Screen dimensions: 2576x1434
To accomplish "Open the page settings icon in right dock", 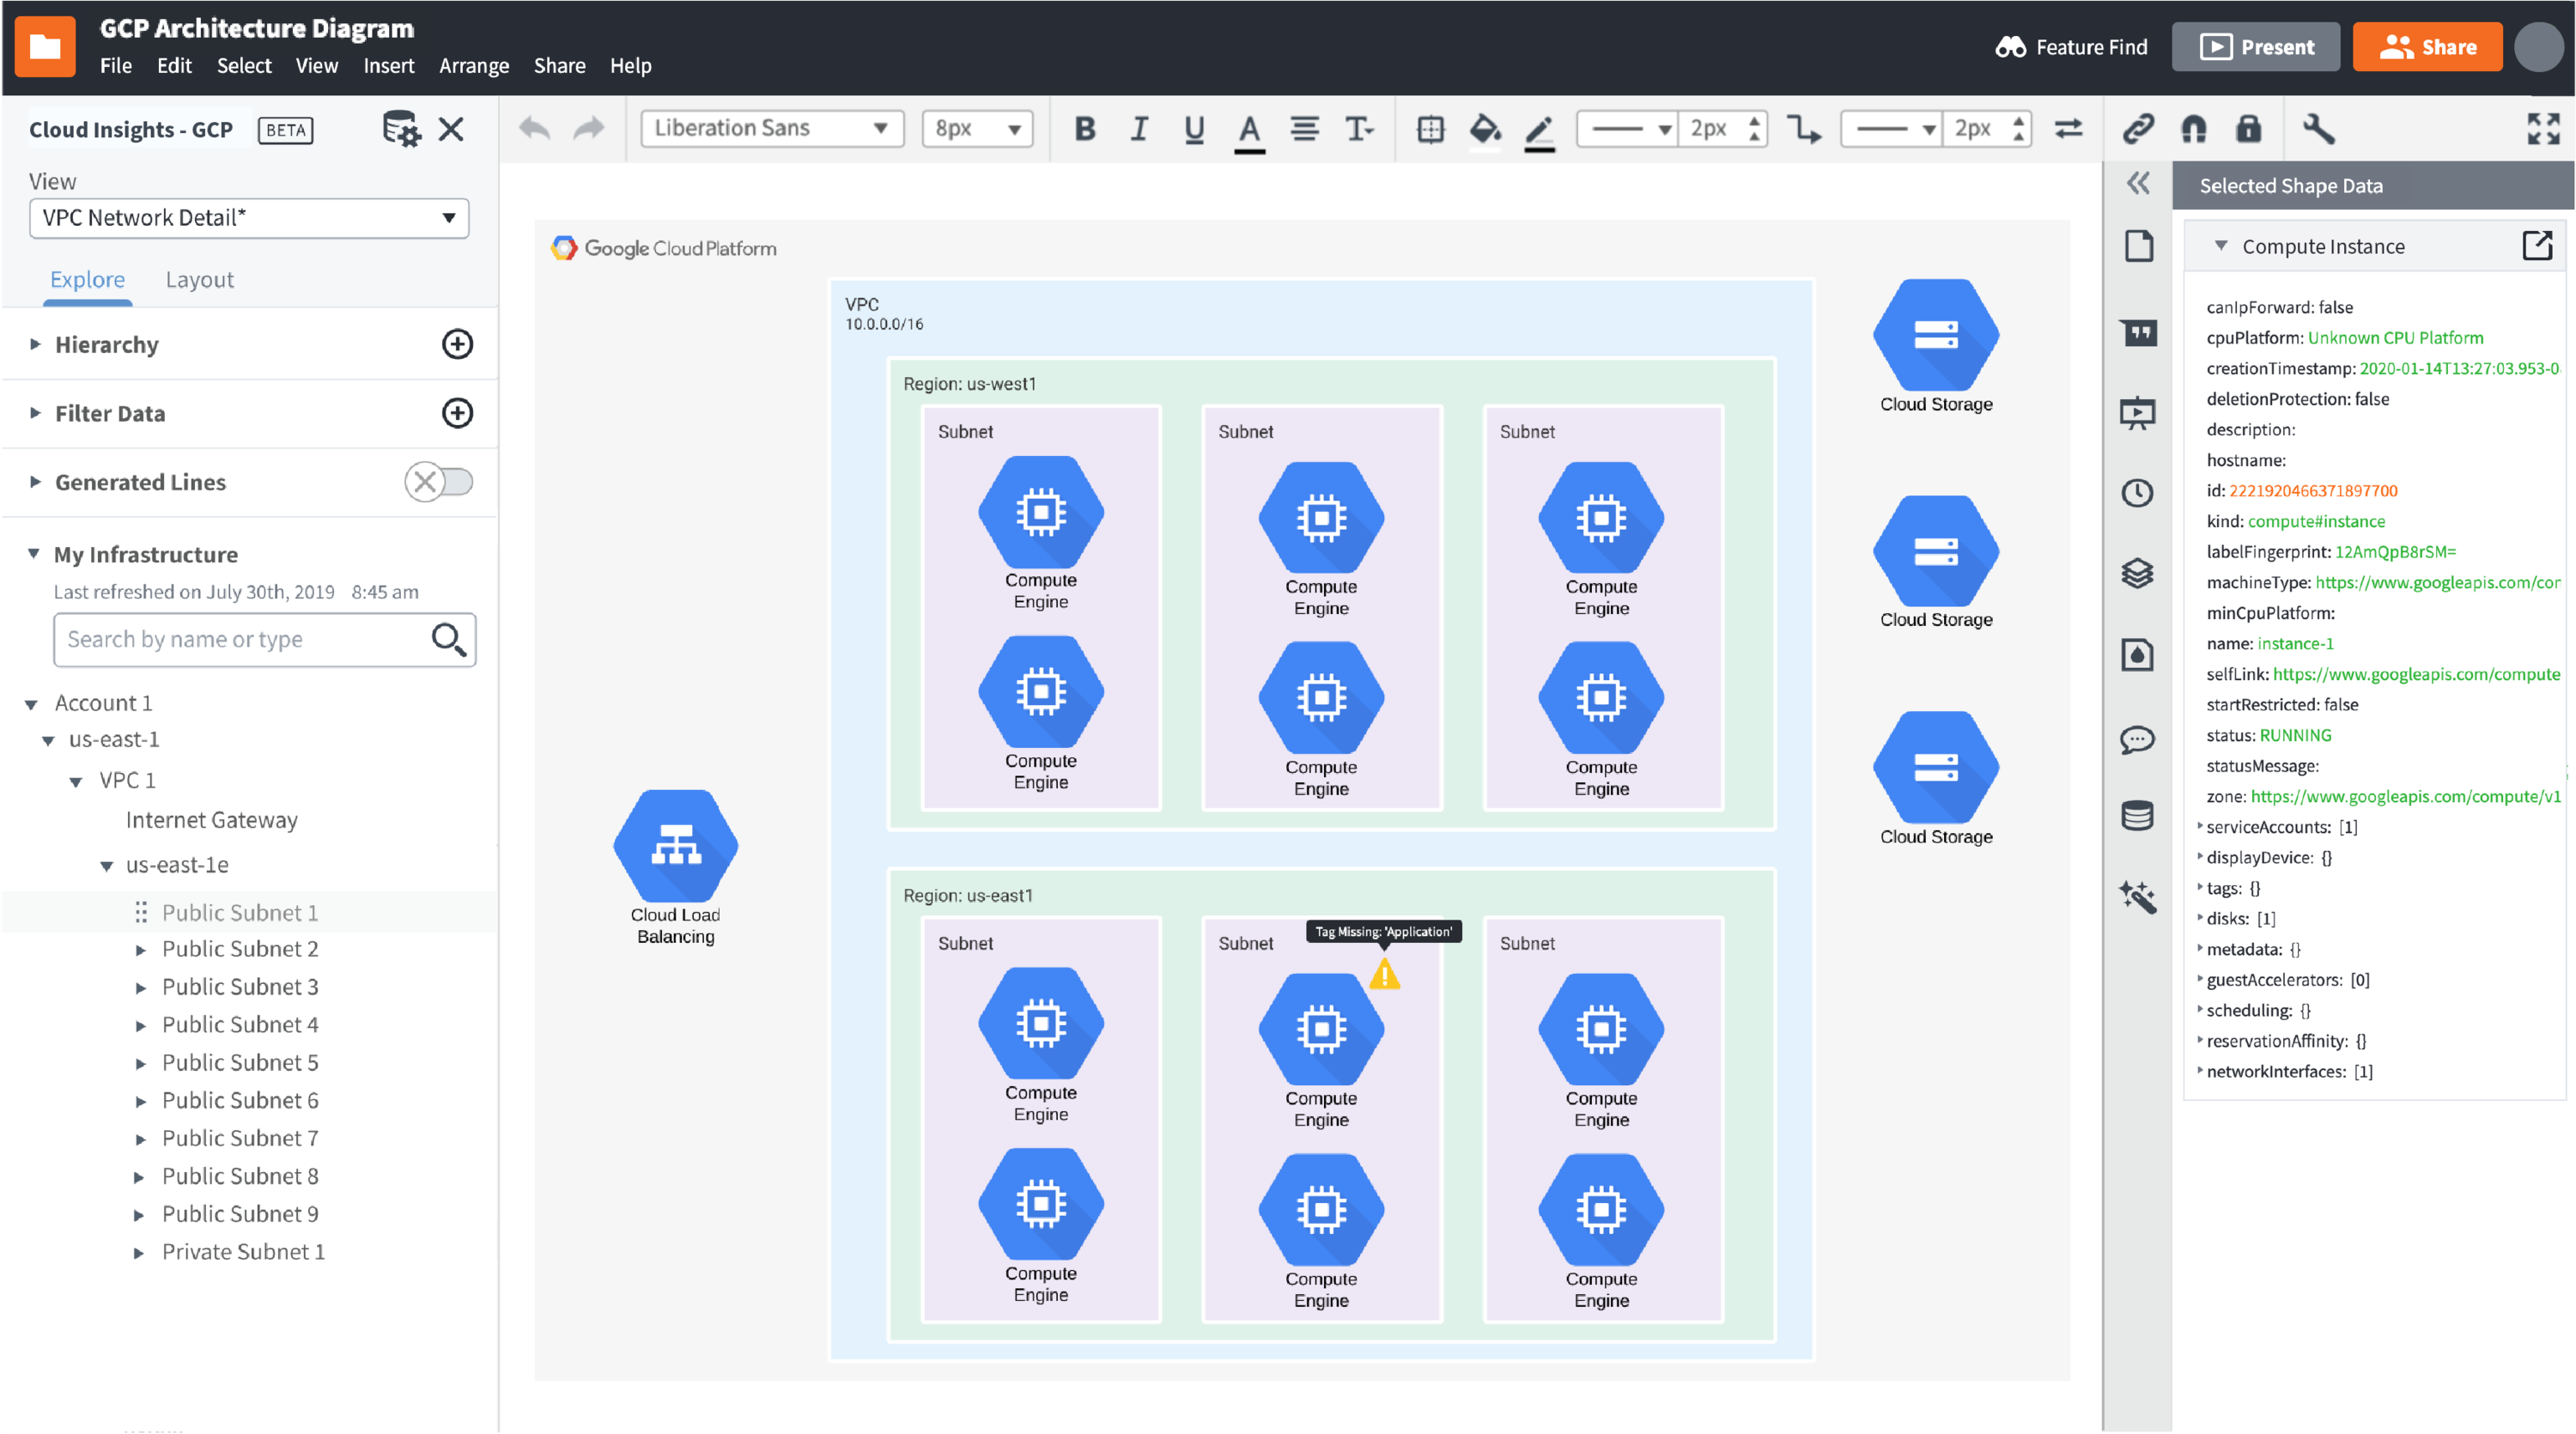I will coord(2138,246).
